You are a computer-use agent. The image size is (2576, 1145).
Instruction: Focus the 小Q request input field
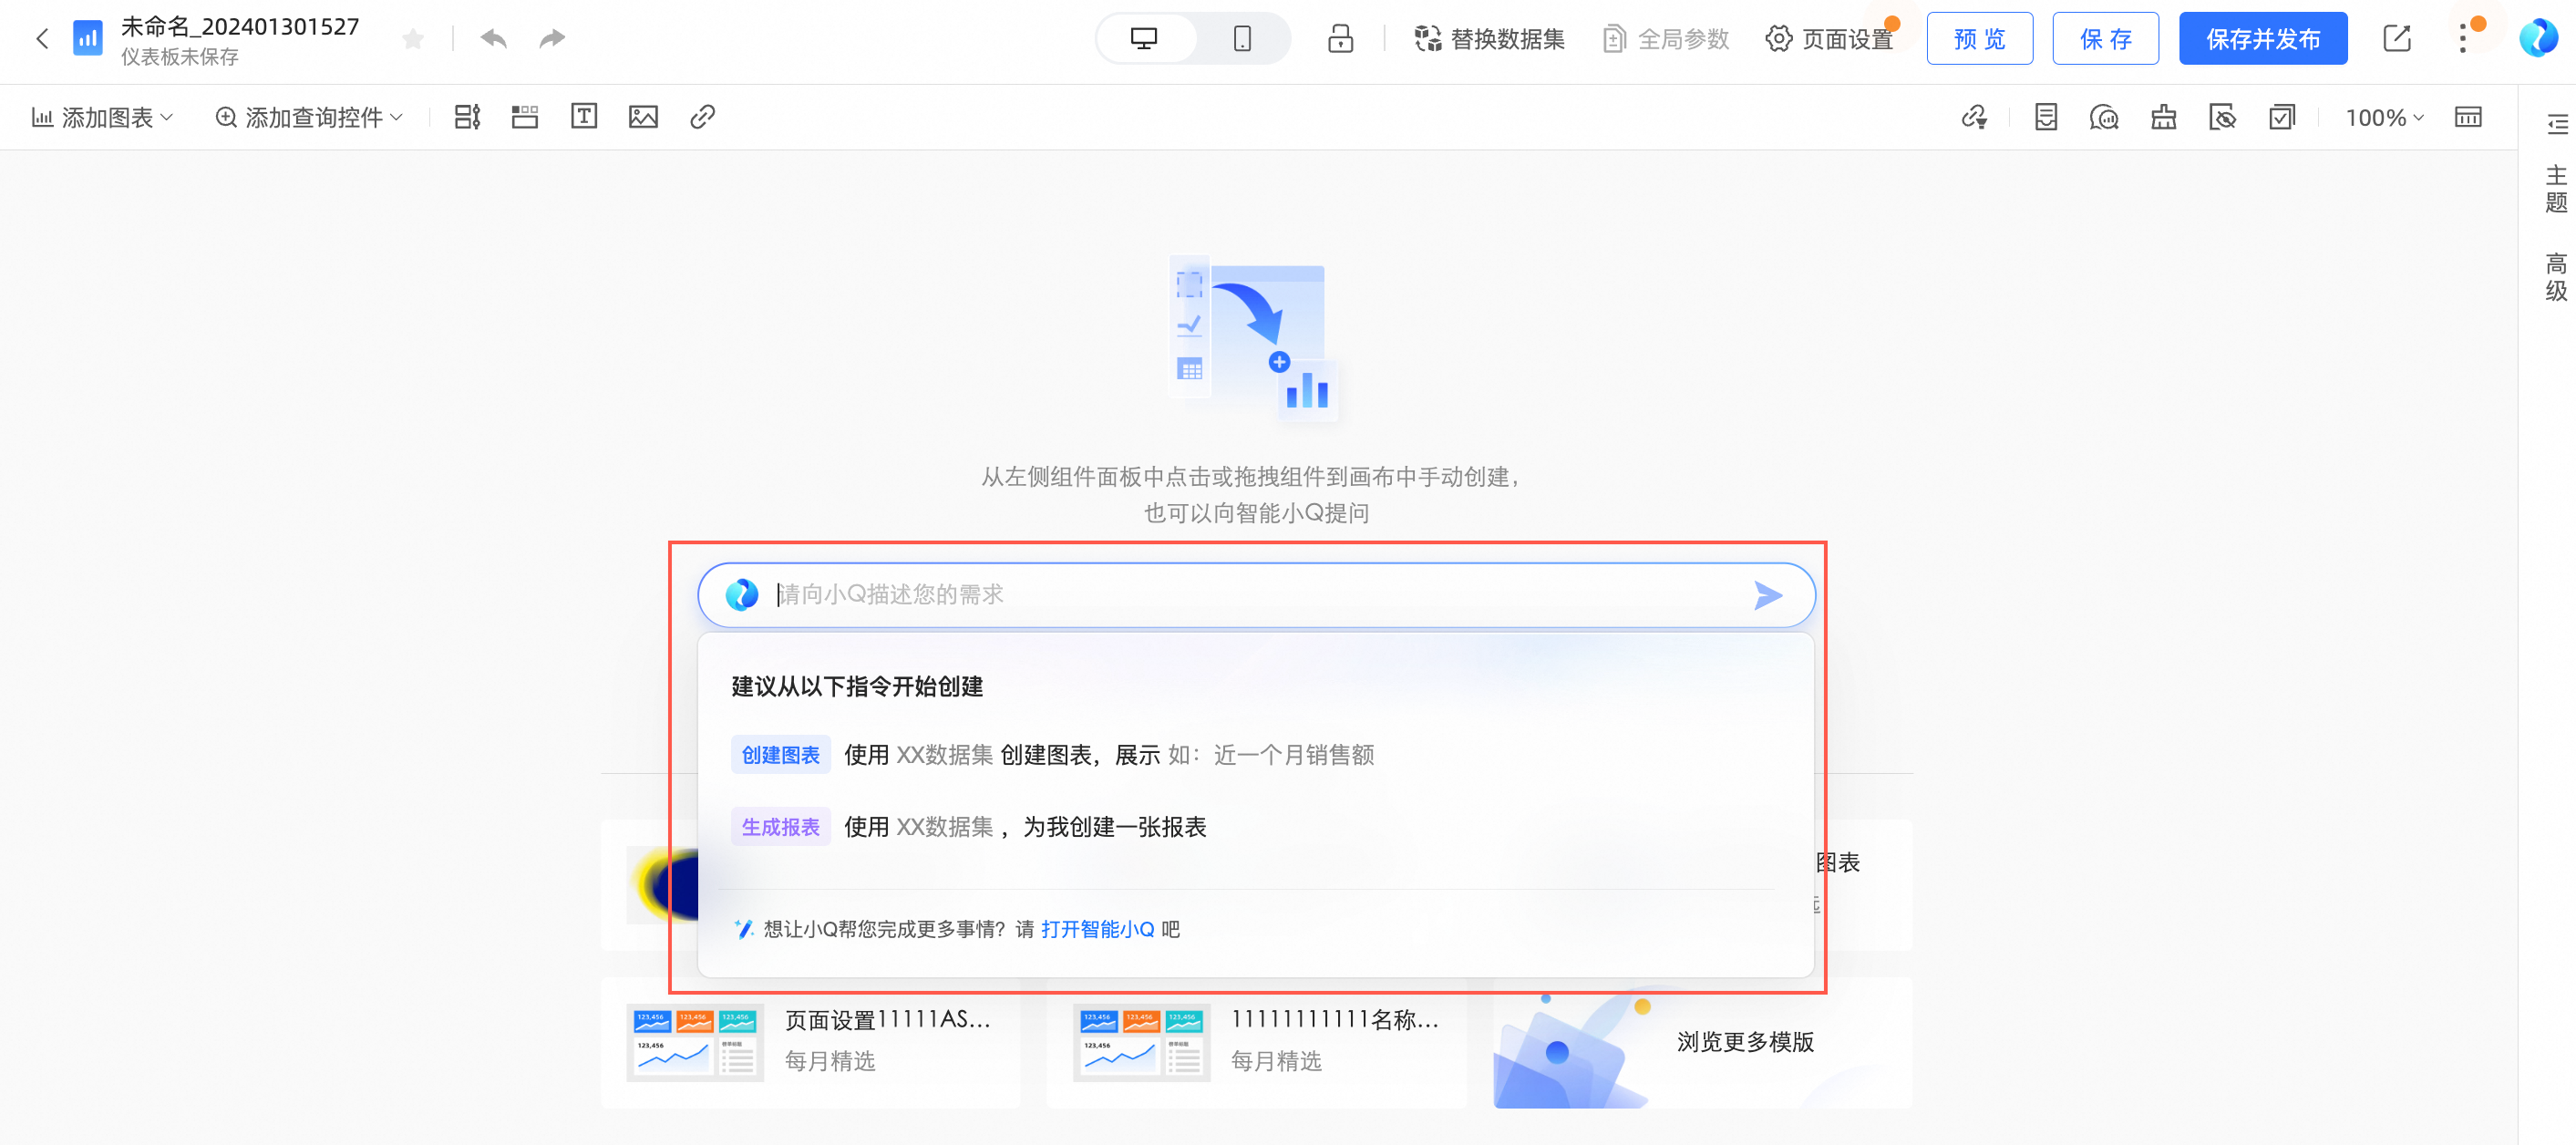[1250, 595]
